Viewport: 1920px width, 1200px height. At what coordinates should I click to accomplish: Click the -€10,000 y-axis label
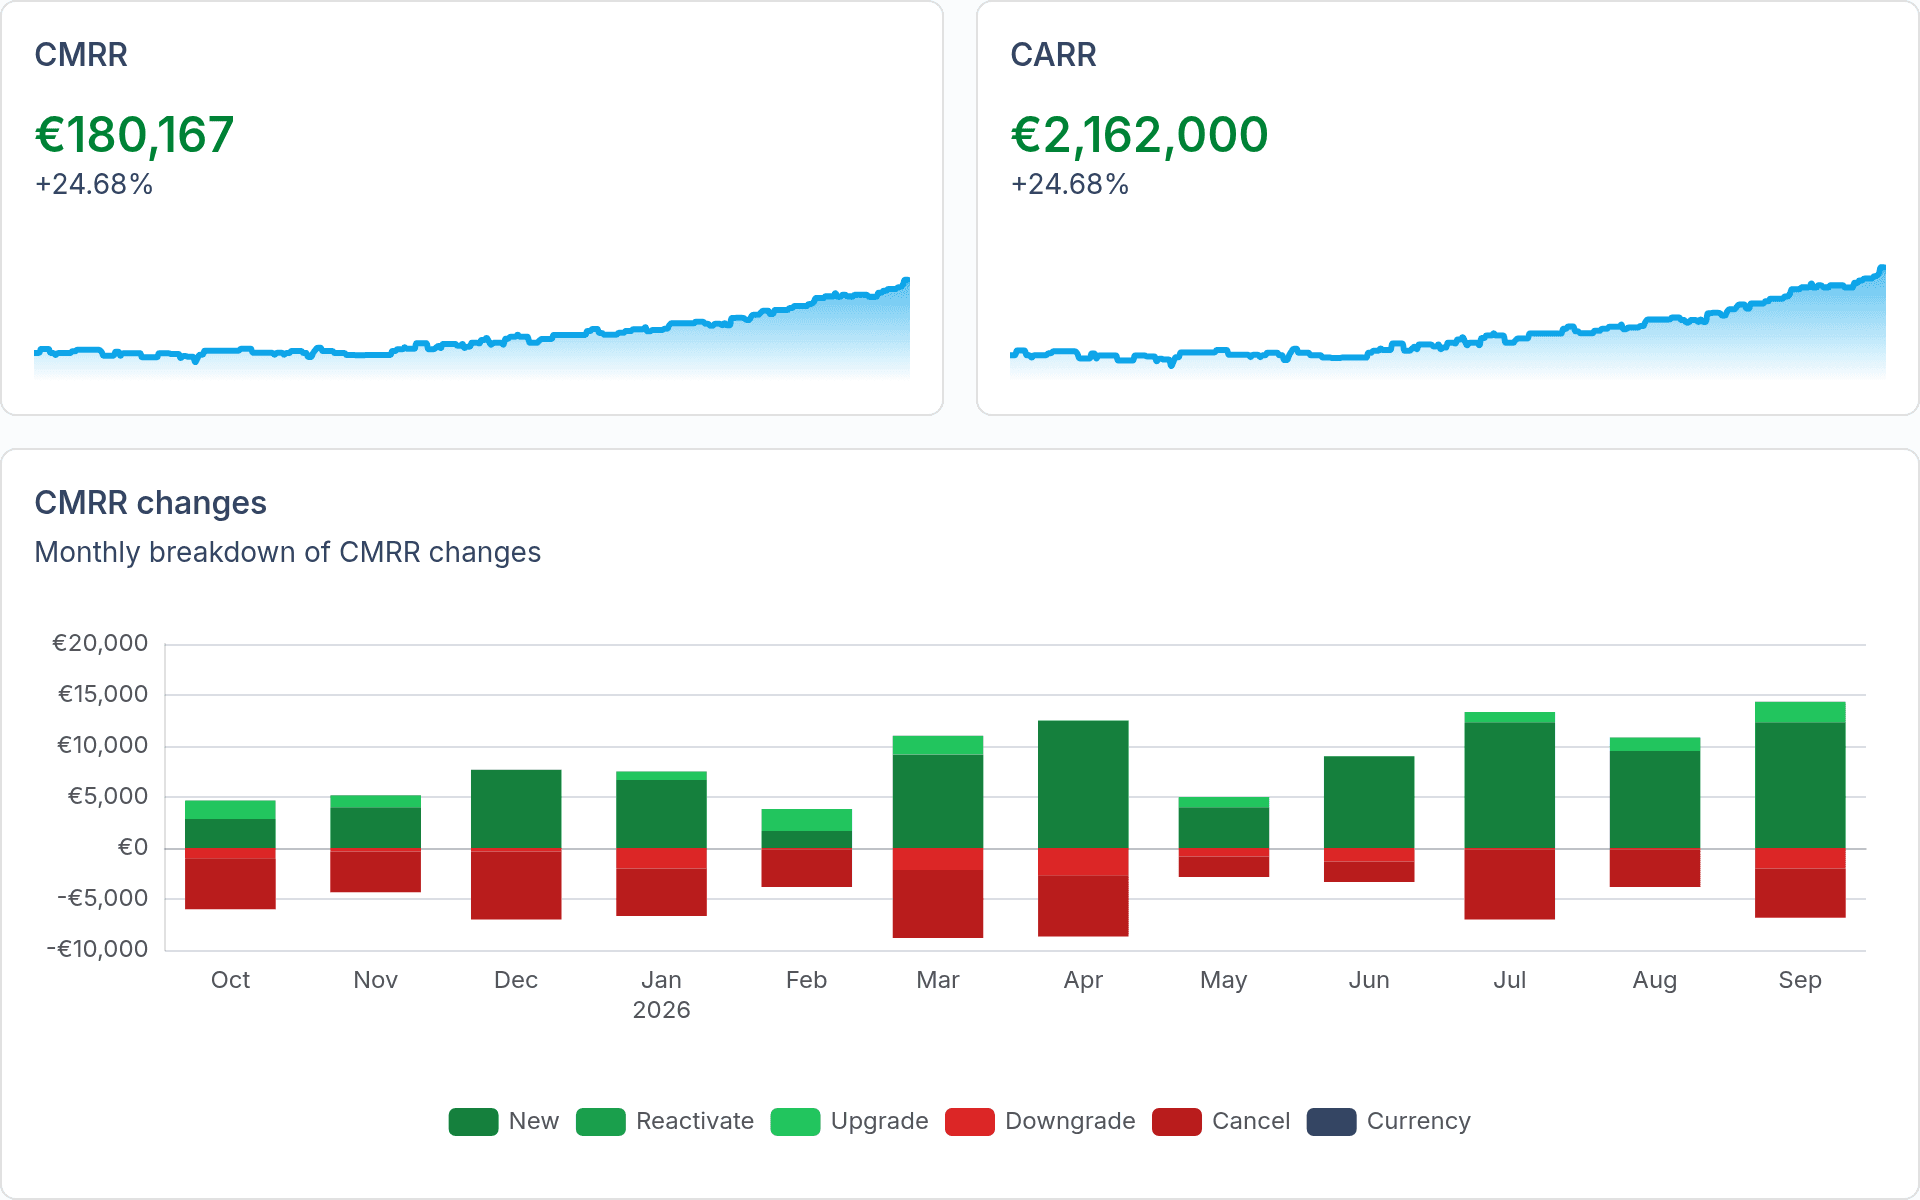click(97, 950)
